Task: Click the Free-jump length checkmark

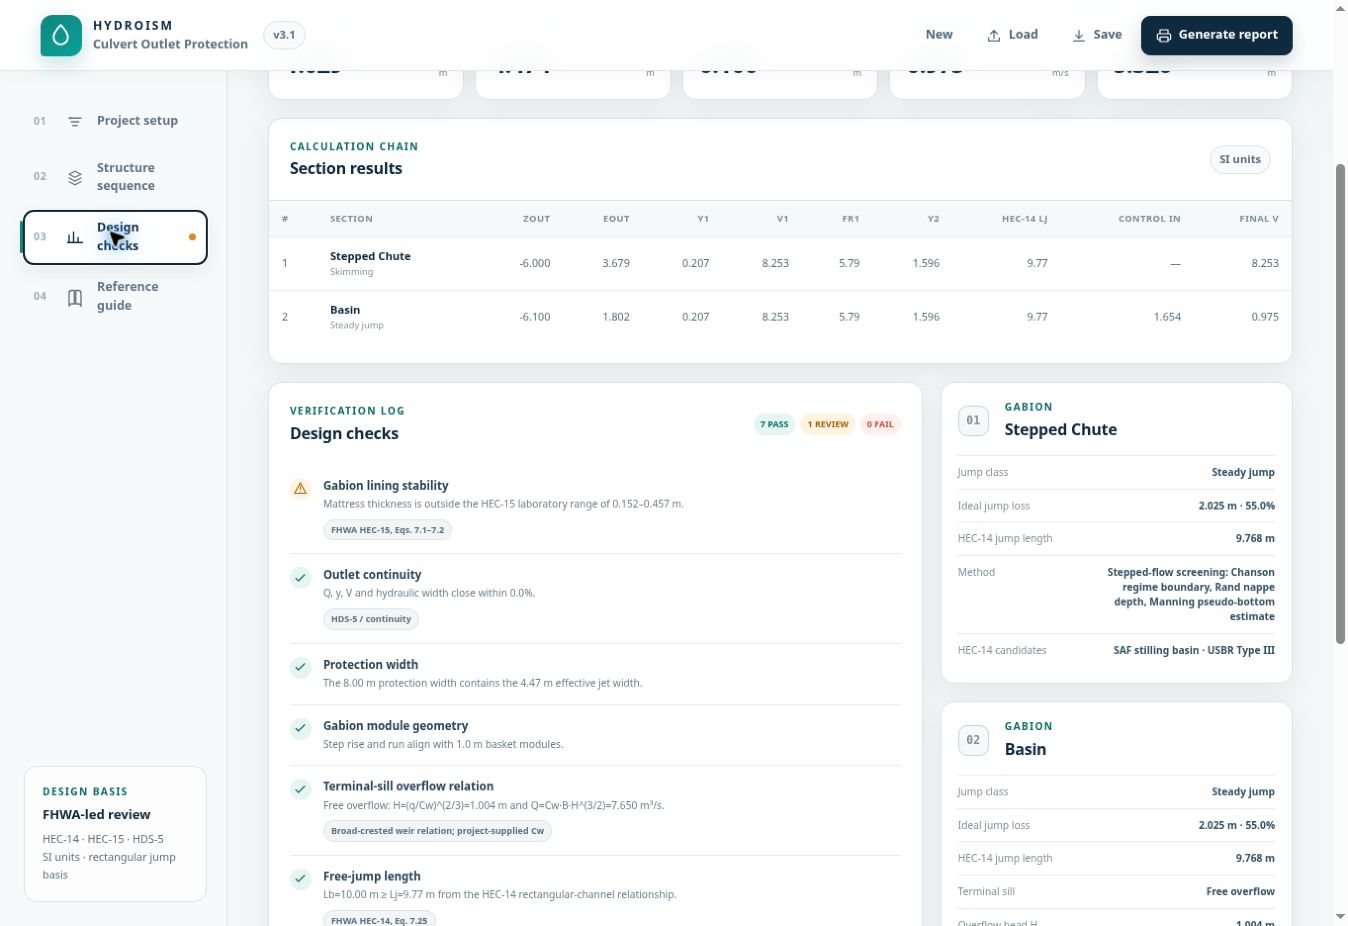Action: pos(300,879)
